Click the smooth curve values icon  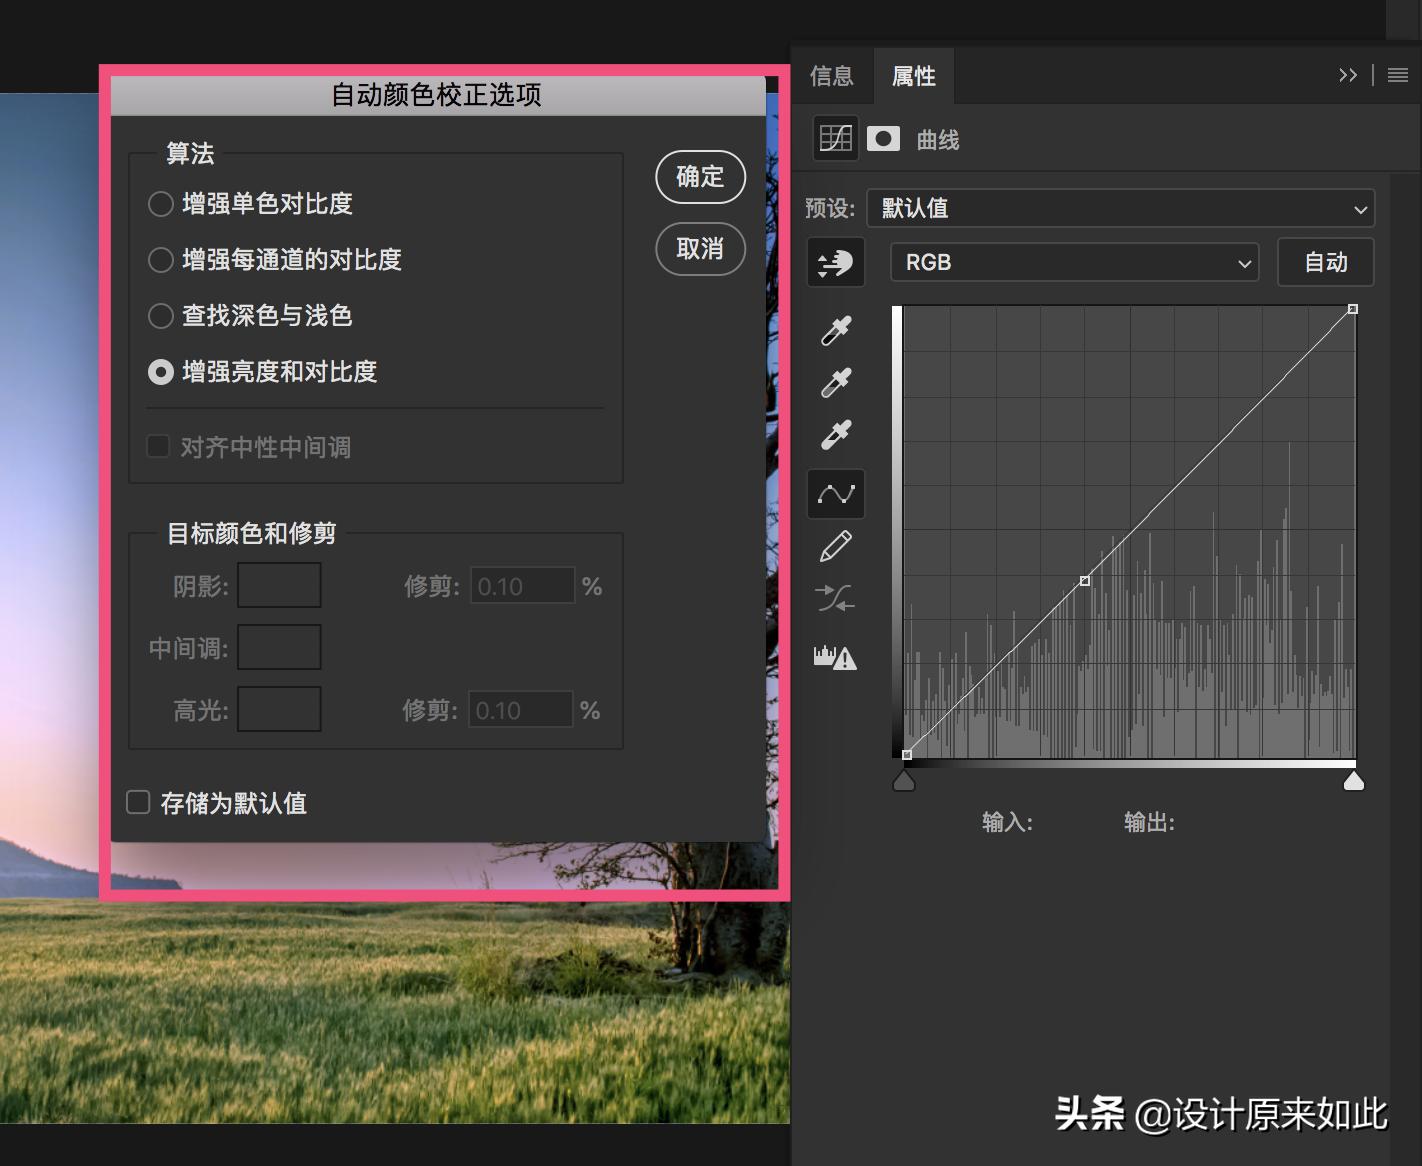tap(835, 599)
